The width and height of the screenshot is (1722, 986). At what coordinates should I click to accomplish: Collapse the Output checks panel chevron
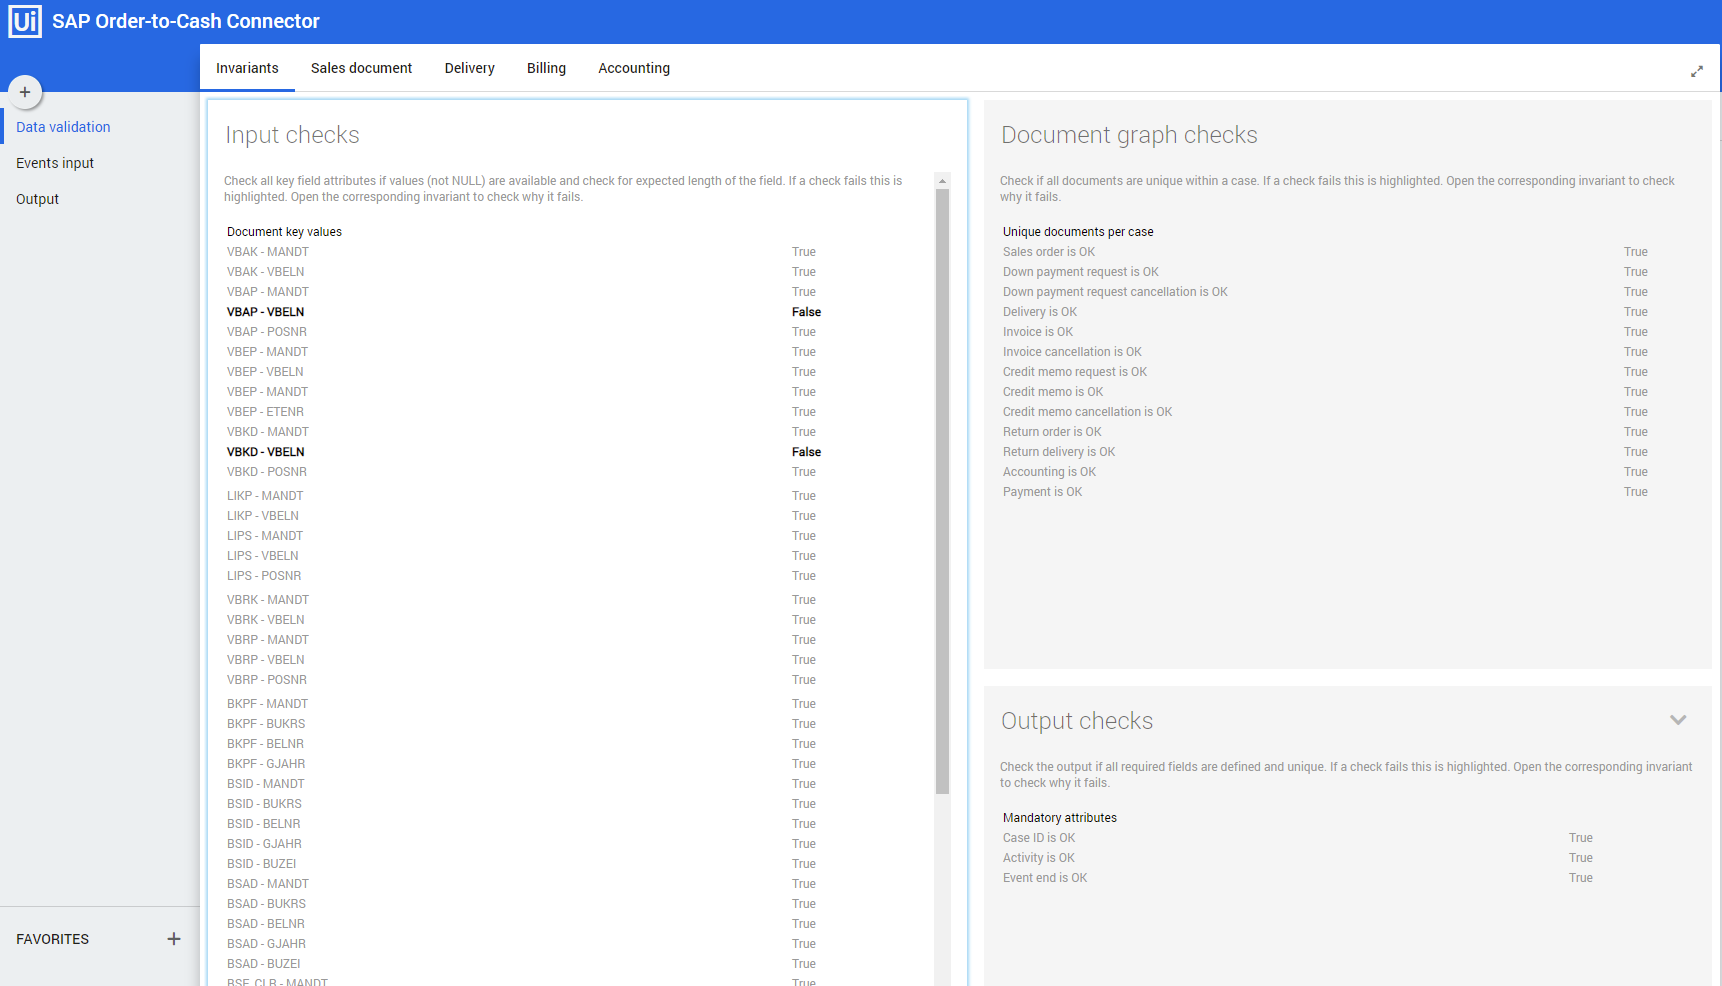[1678, 720]
